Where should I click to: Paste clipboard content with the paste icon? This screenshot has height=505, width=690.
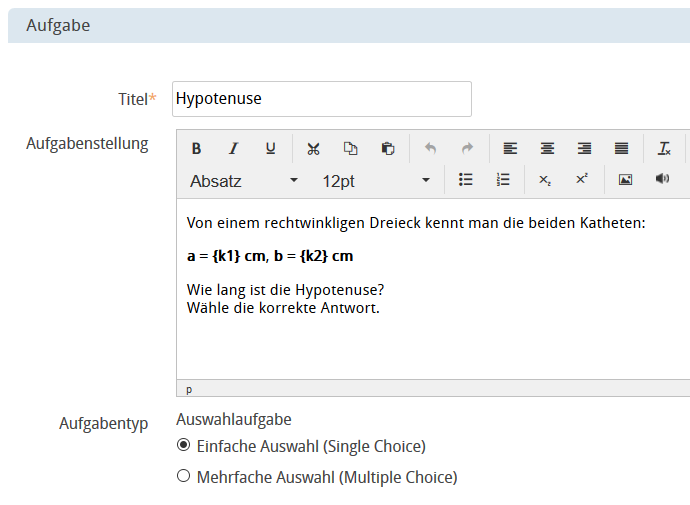point(388,149)
